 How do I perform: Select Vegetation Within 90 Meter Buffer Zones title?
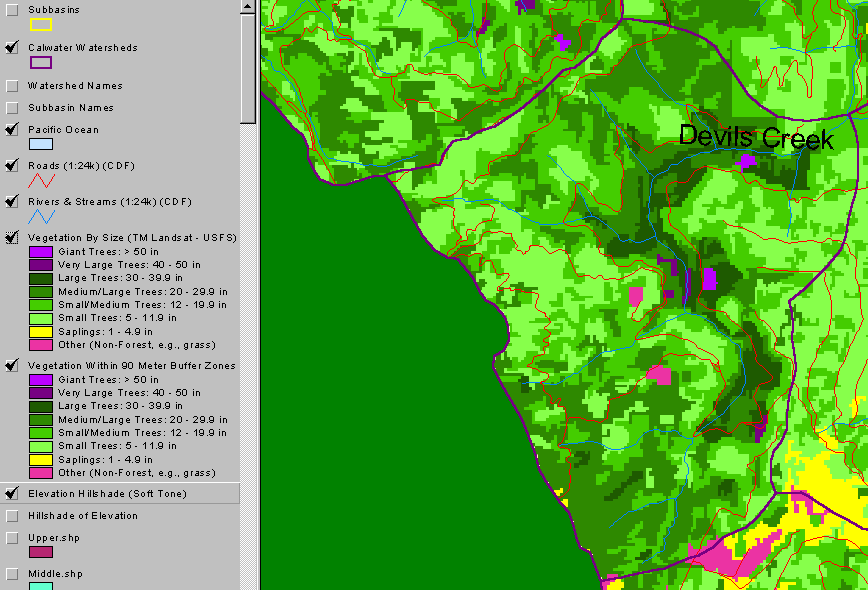coord(132,365)
